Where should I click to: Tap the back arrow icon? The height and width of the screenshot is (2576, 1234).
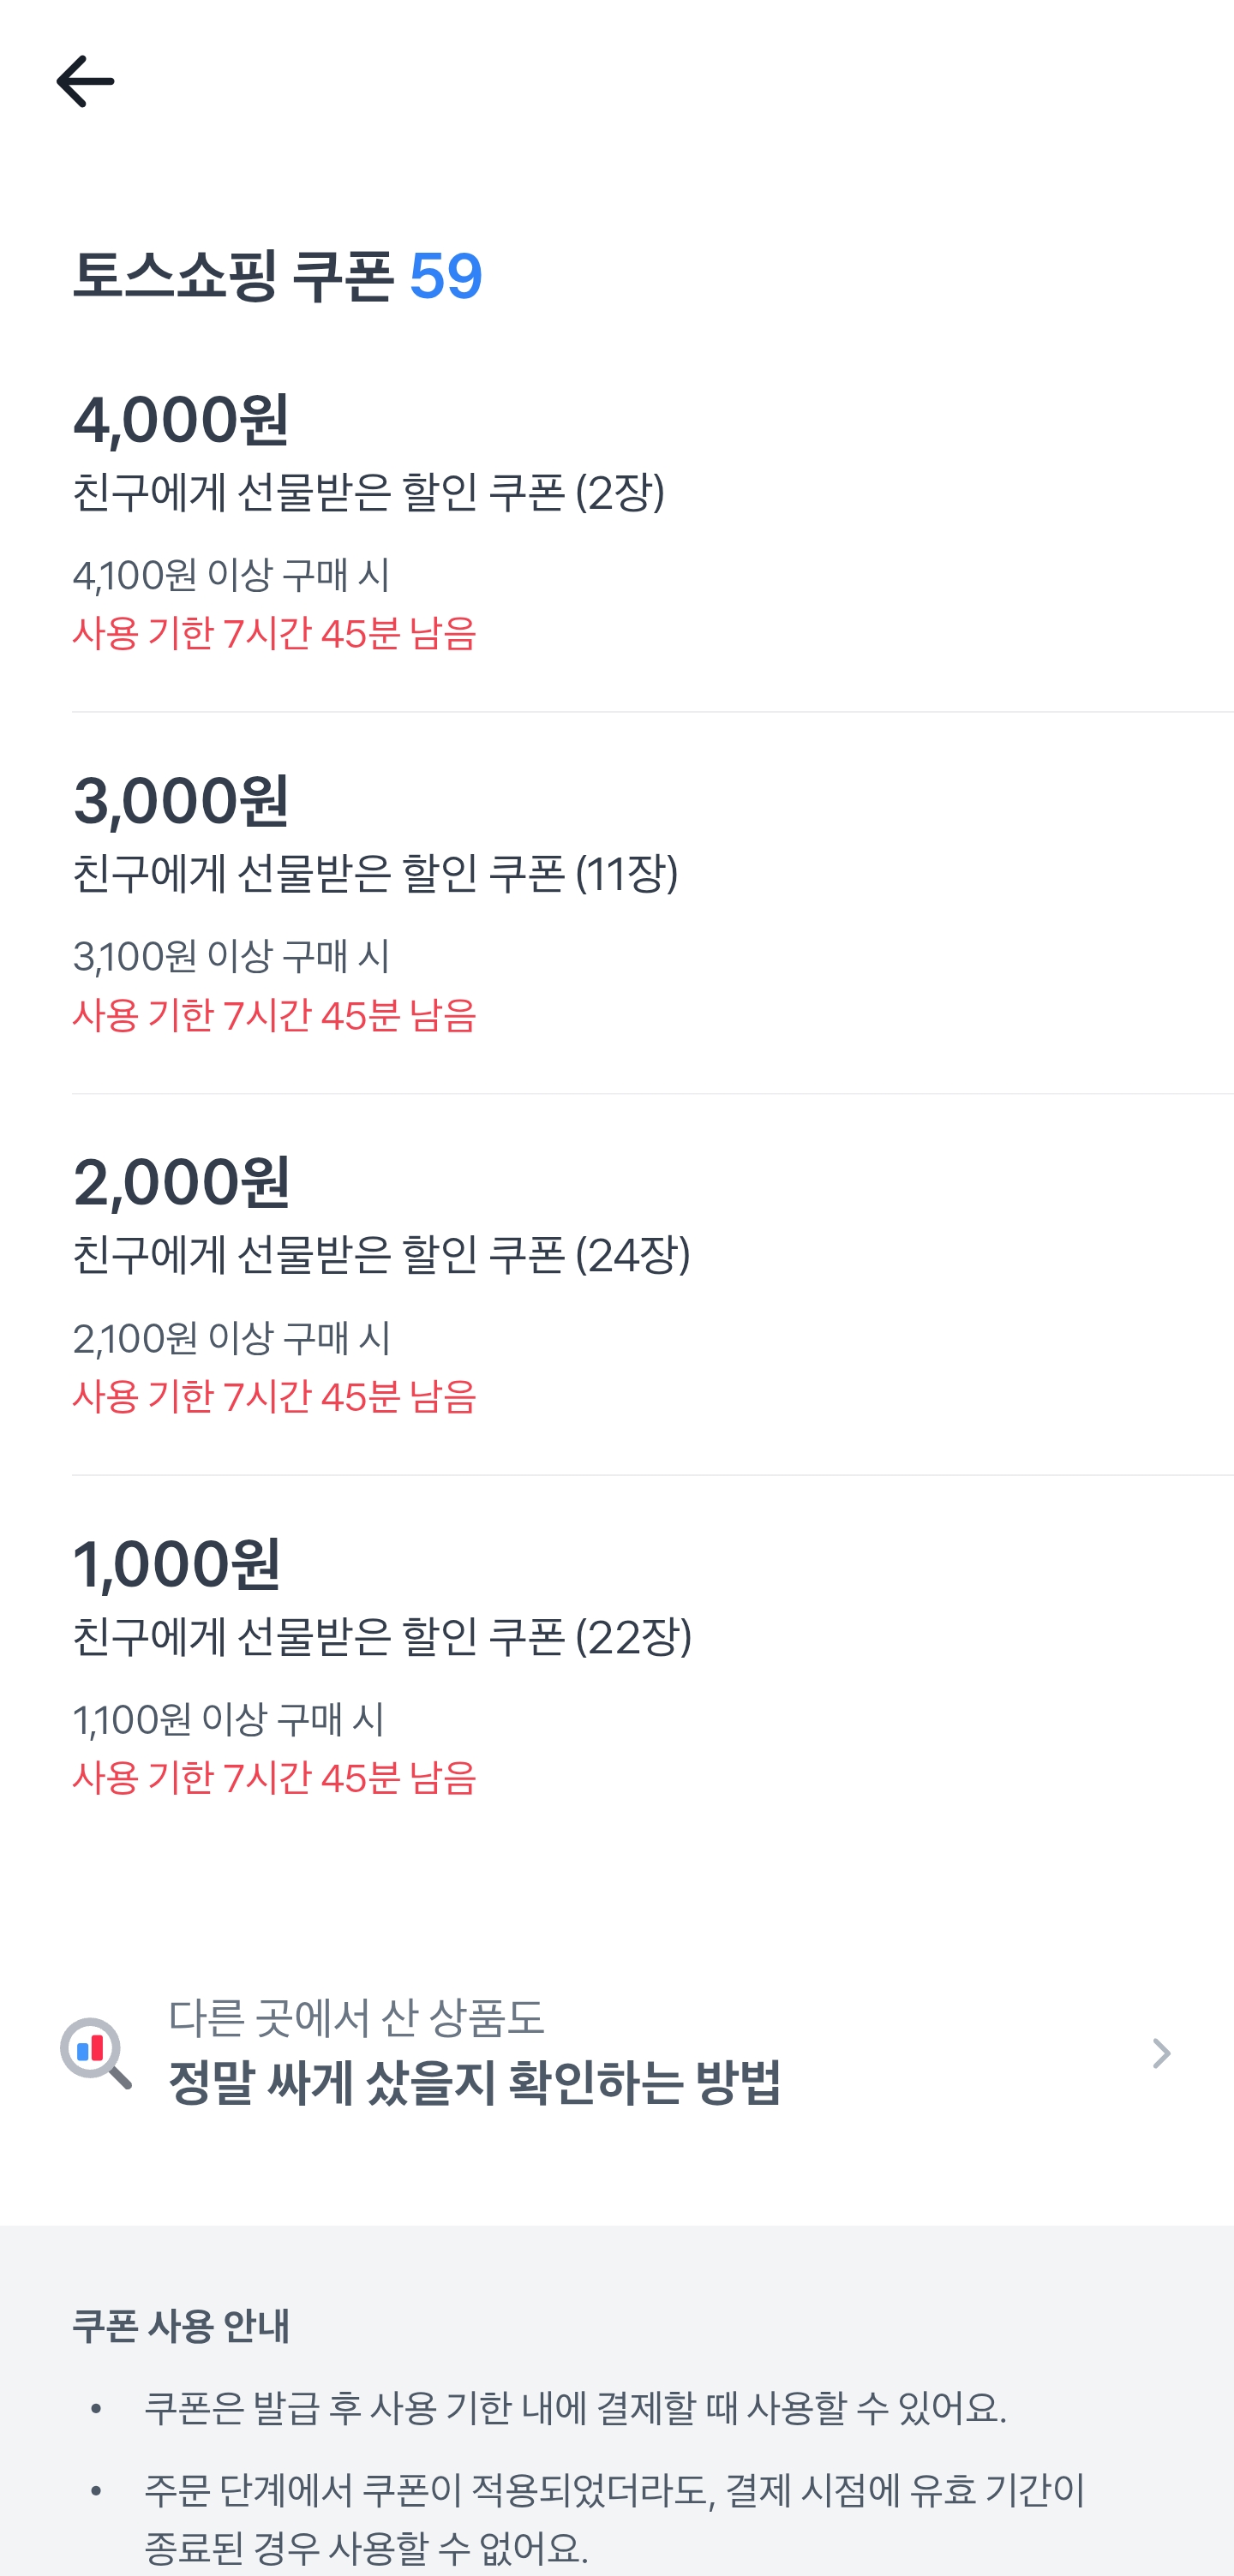(85, 81)
